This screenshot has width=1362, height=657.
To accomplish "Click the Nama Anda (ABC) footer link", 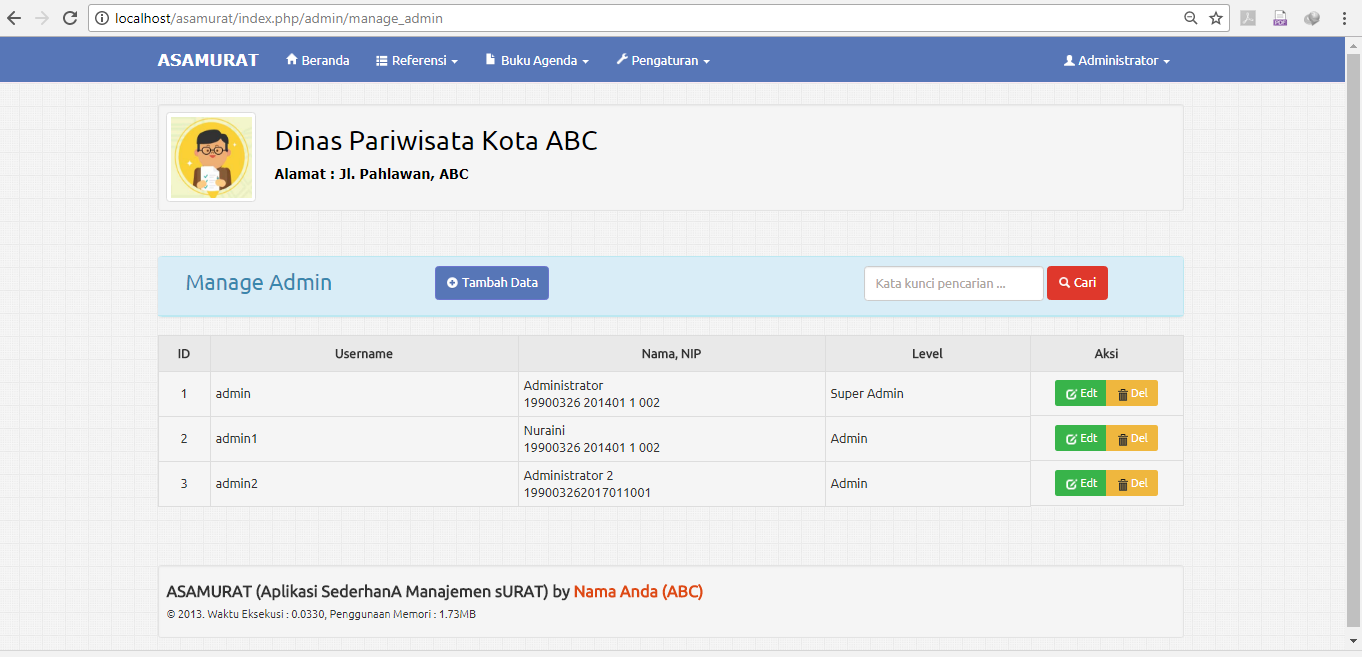I will tap(638, 591).
